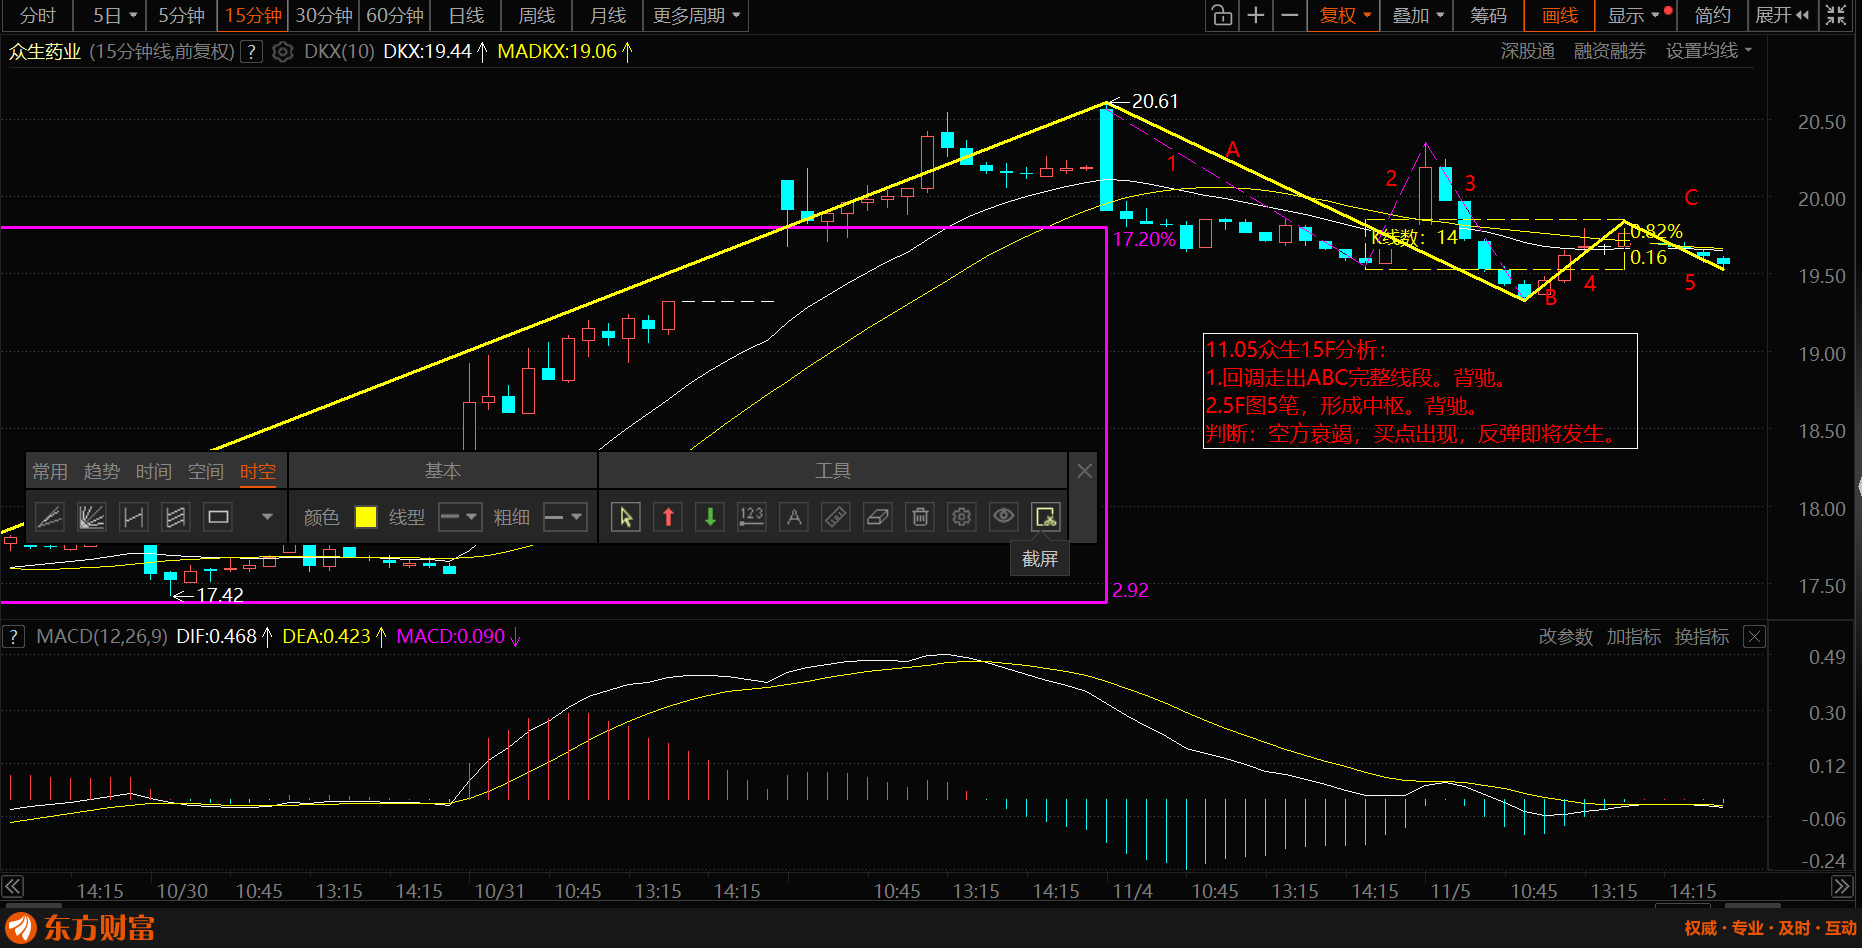The height and width of the screenshot is (948, 1862).
Task: Toggle the 筹码 chip distribution panel
Action: click(1488, 15)
